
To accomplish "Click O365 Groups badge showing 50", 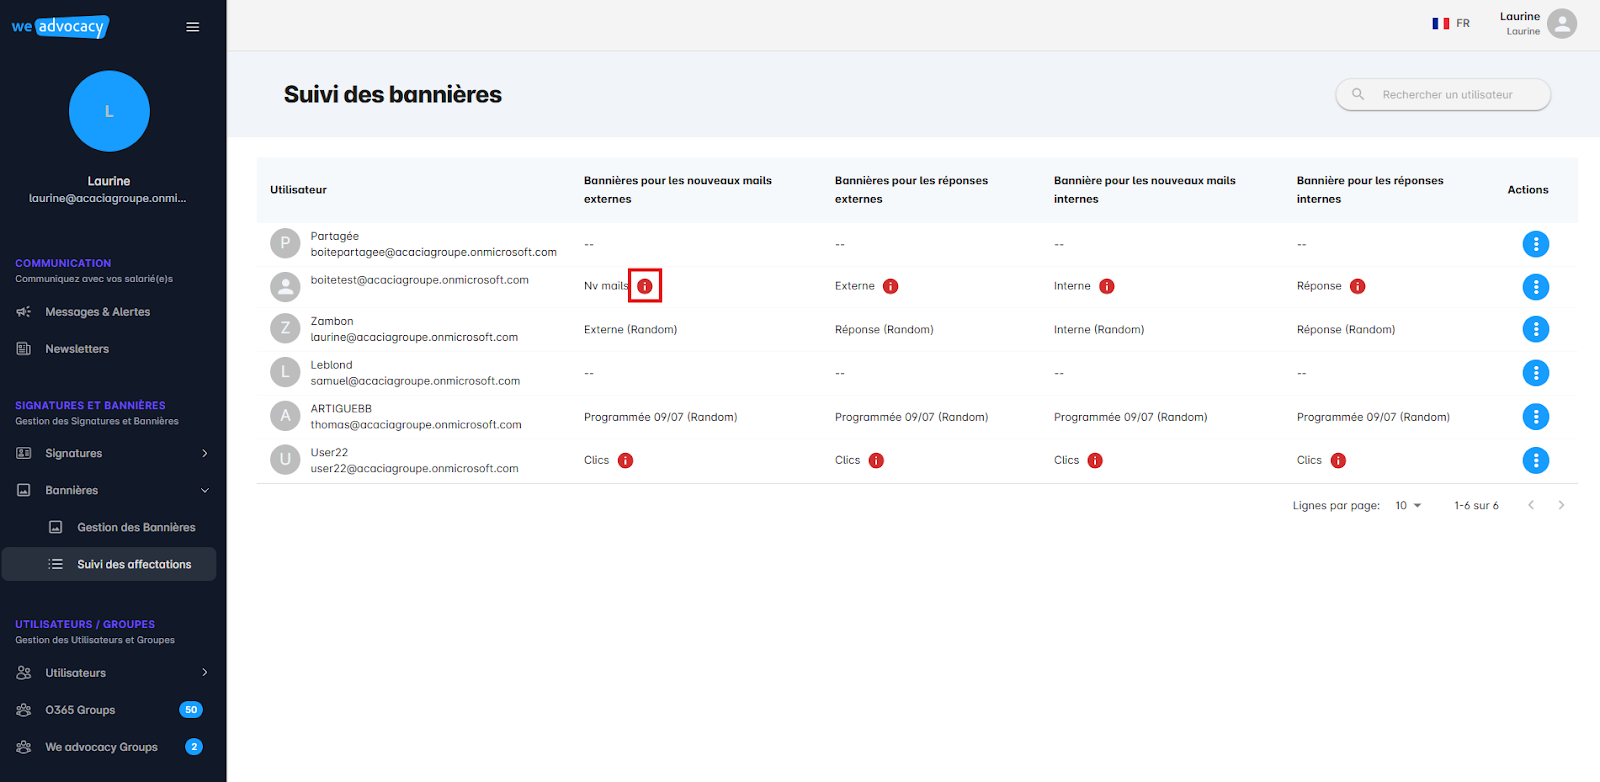I will [x=191, y=710].
